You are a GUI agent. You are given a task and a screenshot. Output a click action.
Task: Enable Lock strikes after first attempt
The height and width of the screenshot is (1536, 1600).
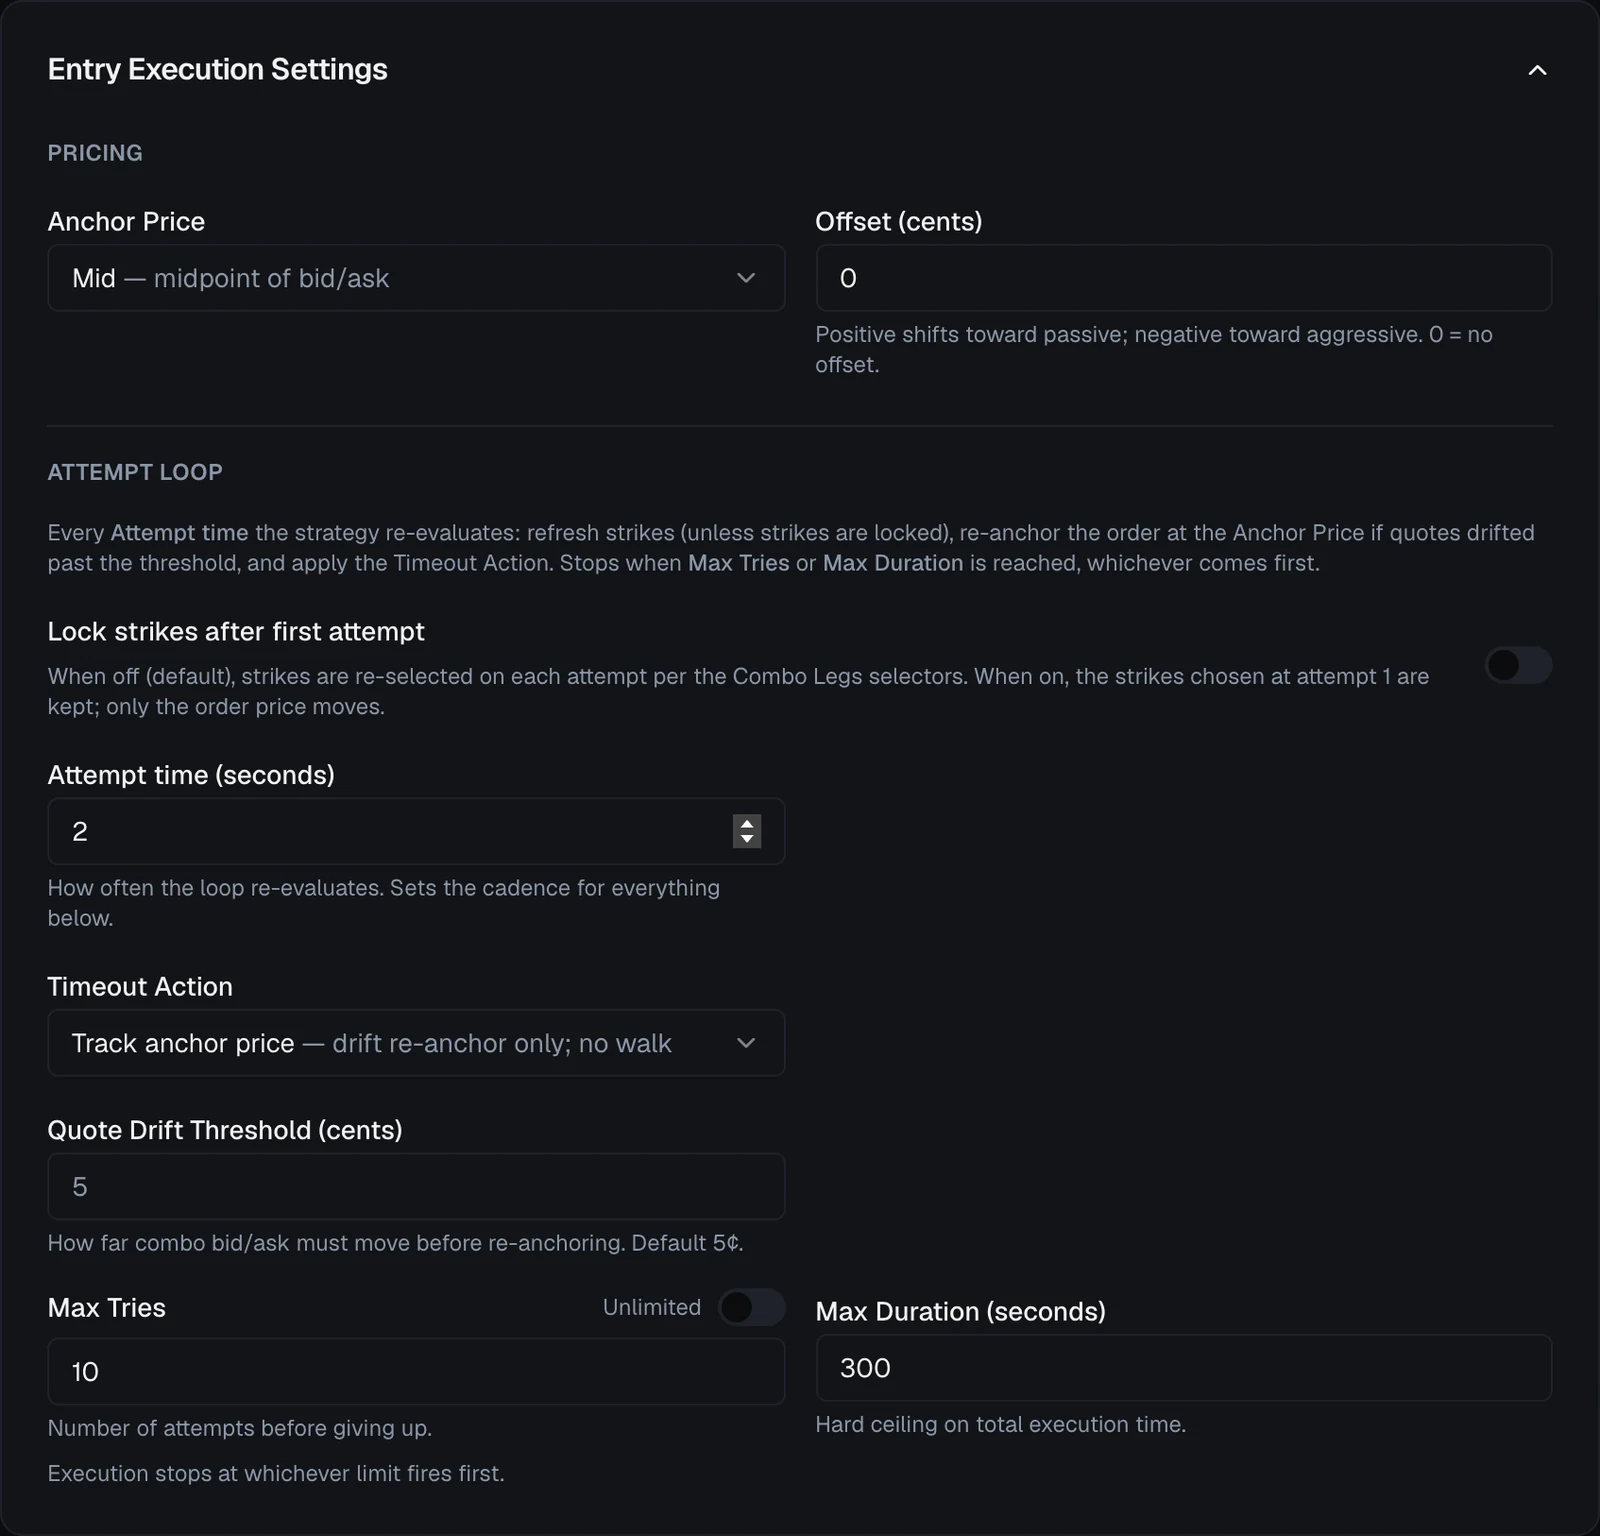pyautogui.click(x=1518, y=665)
